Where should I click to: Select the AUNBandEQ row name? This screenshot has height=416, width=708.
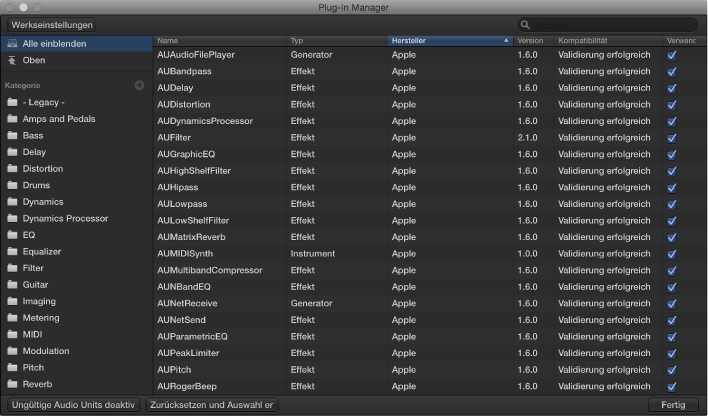[x=184, y=287]
